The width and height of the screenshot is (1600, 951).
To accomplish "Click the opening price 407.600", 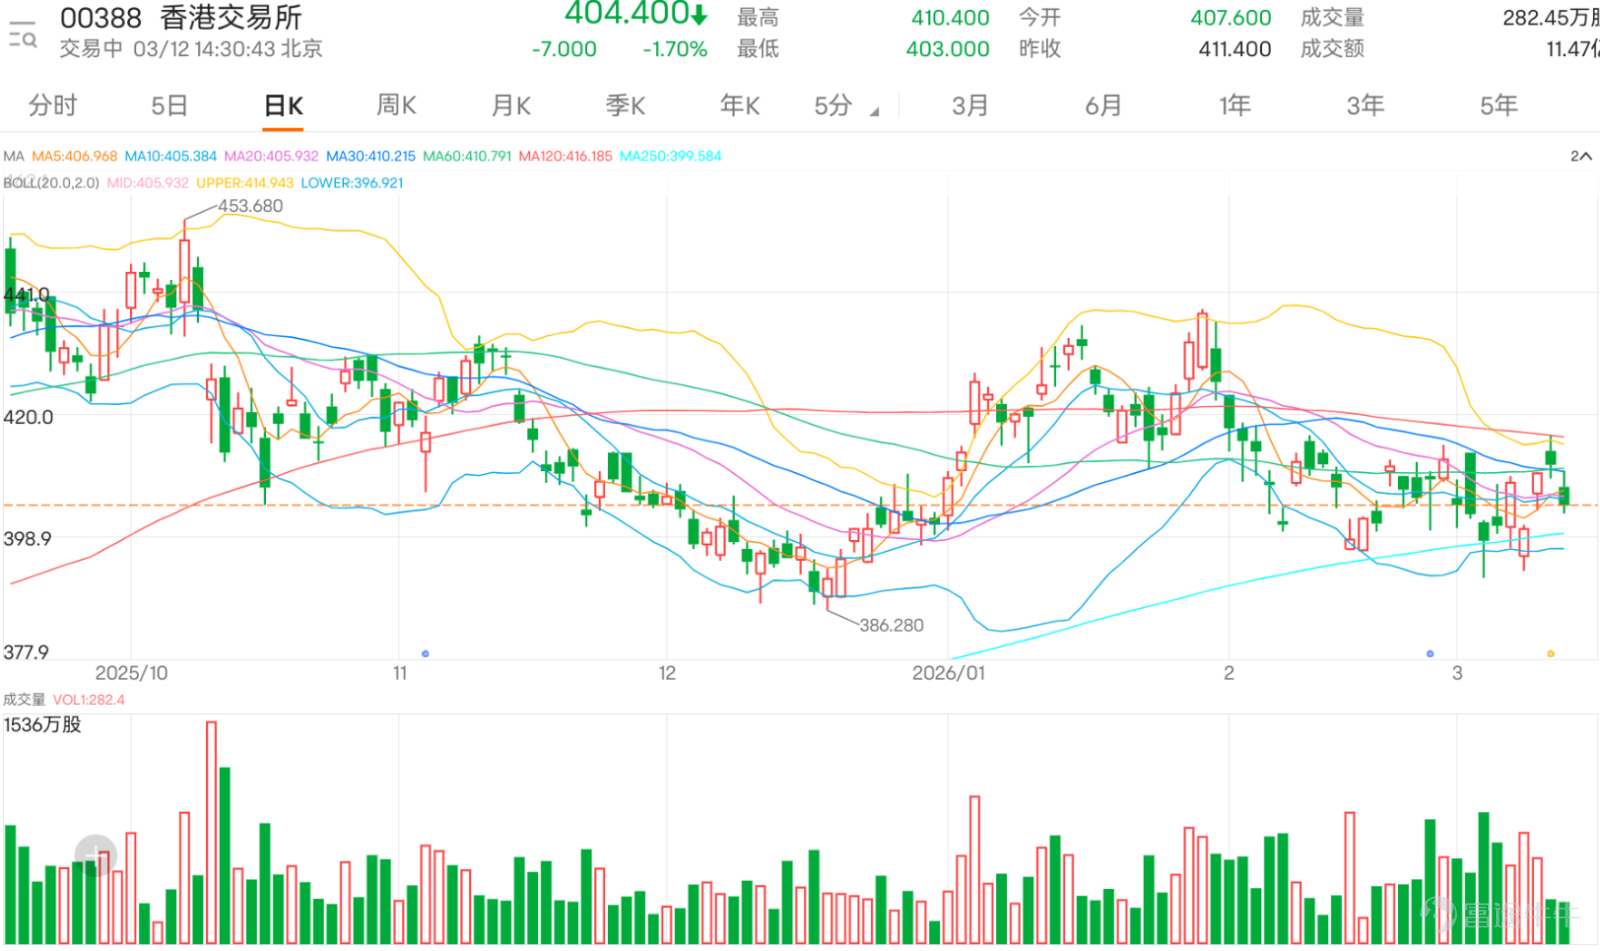I will 1230,18.
